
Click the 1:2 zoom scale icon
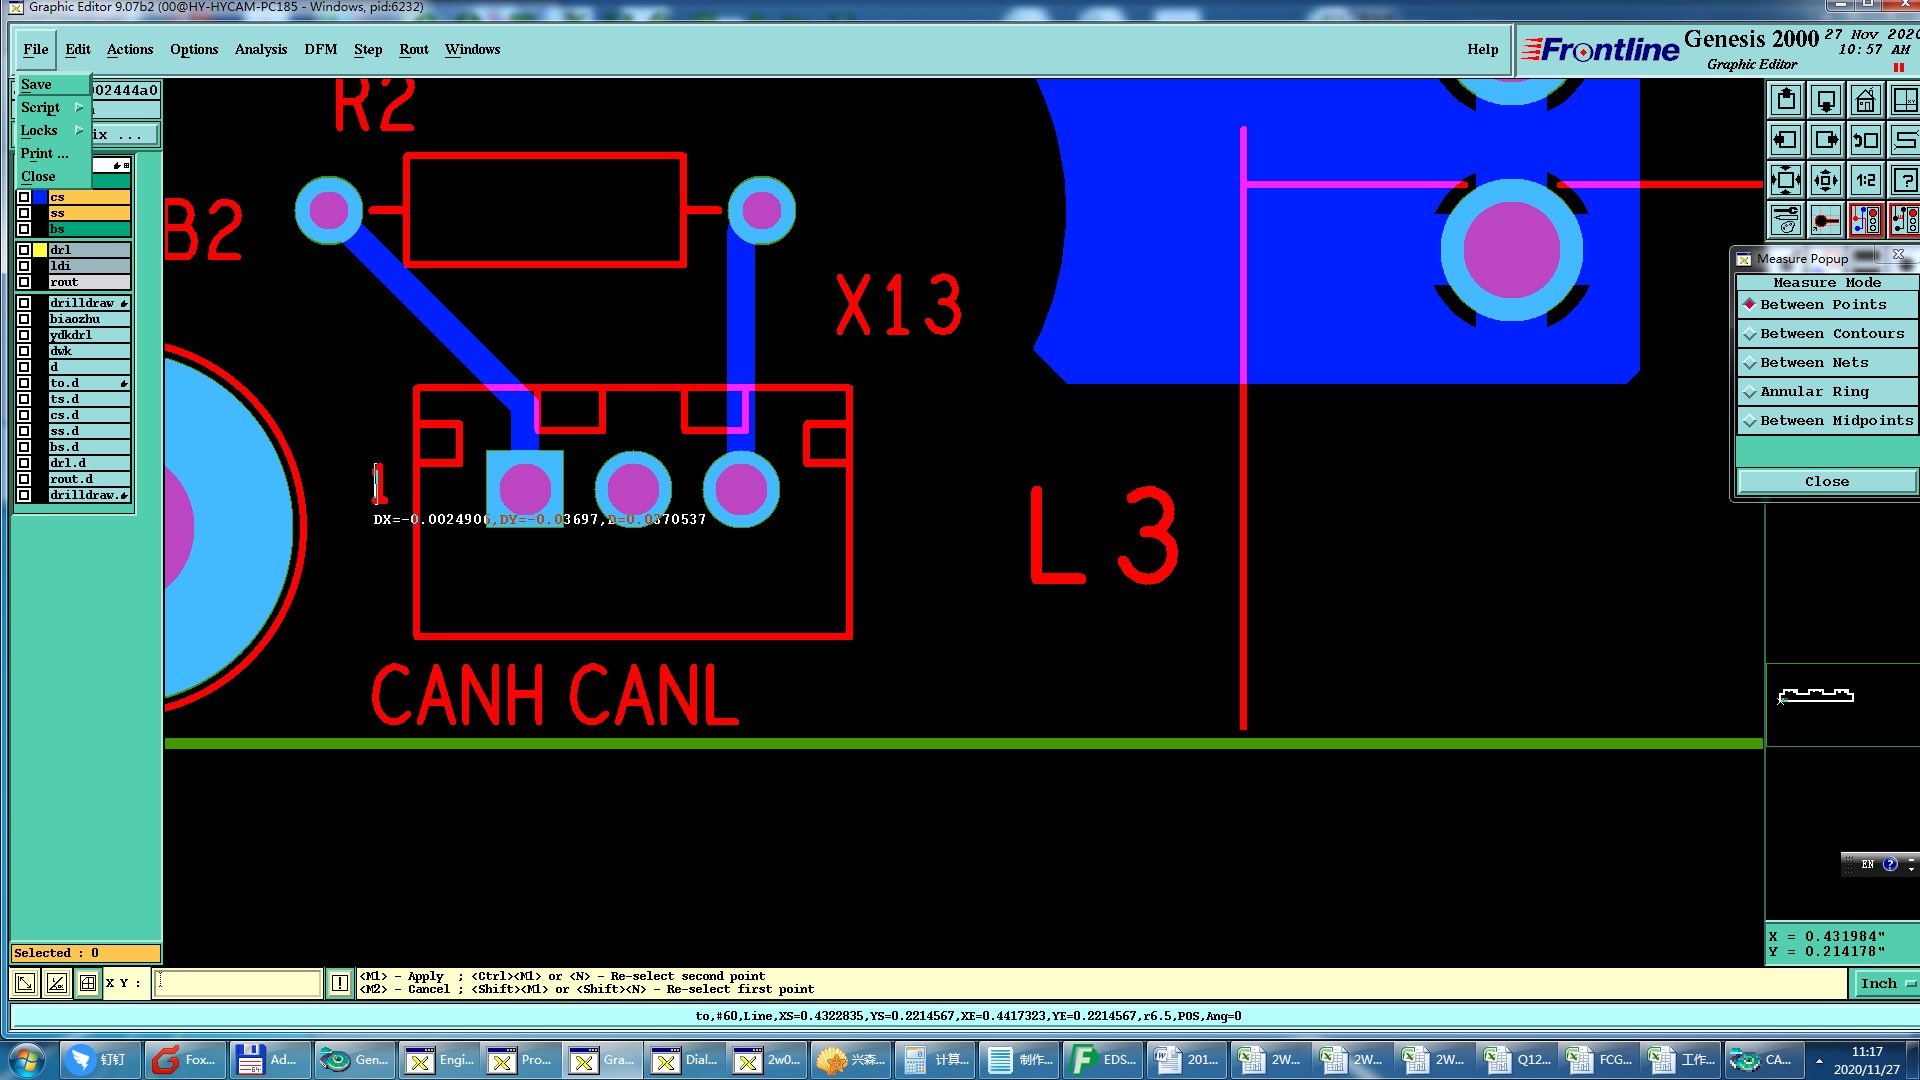(x=1865, y=181)
